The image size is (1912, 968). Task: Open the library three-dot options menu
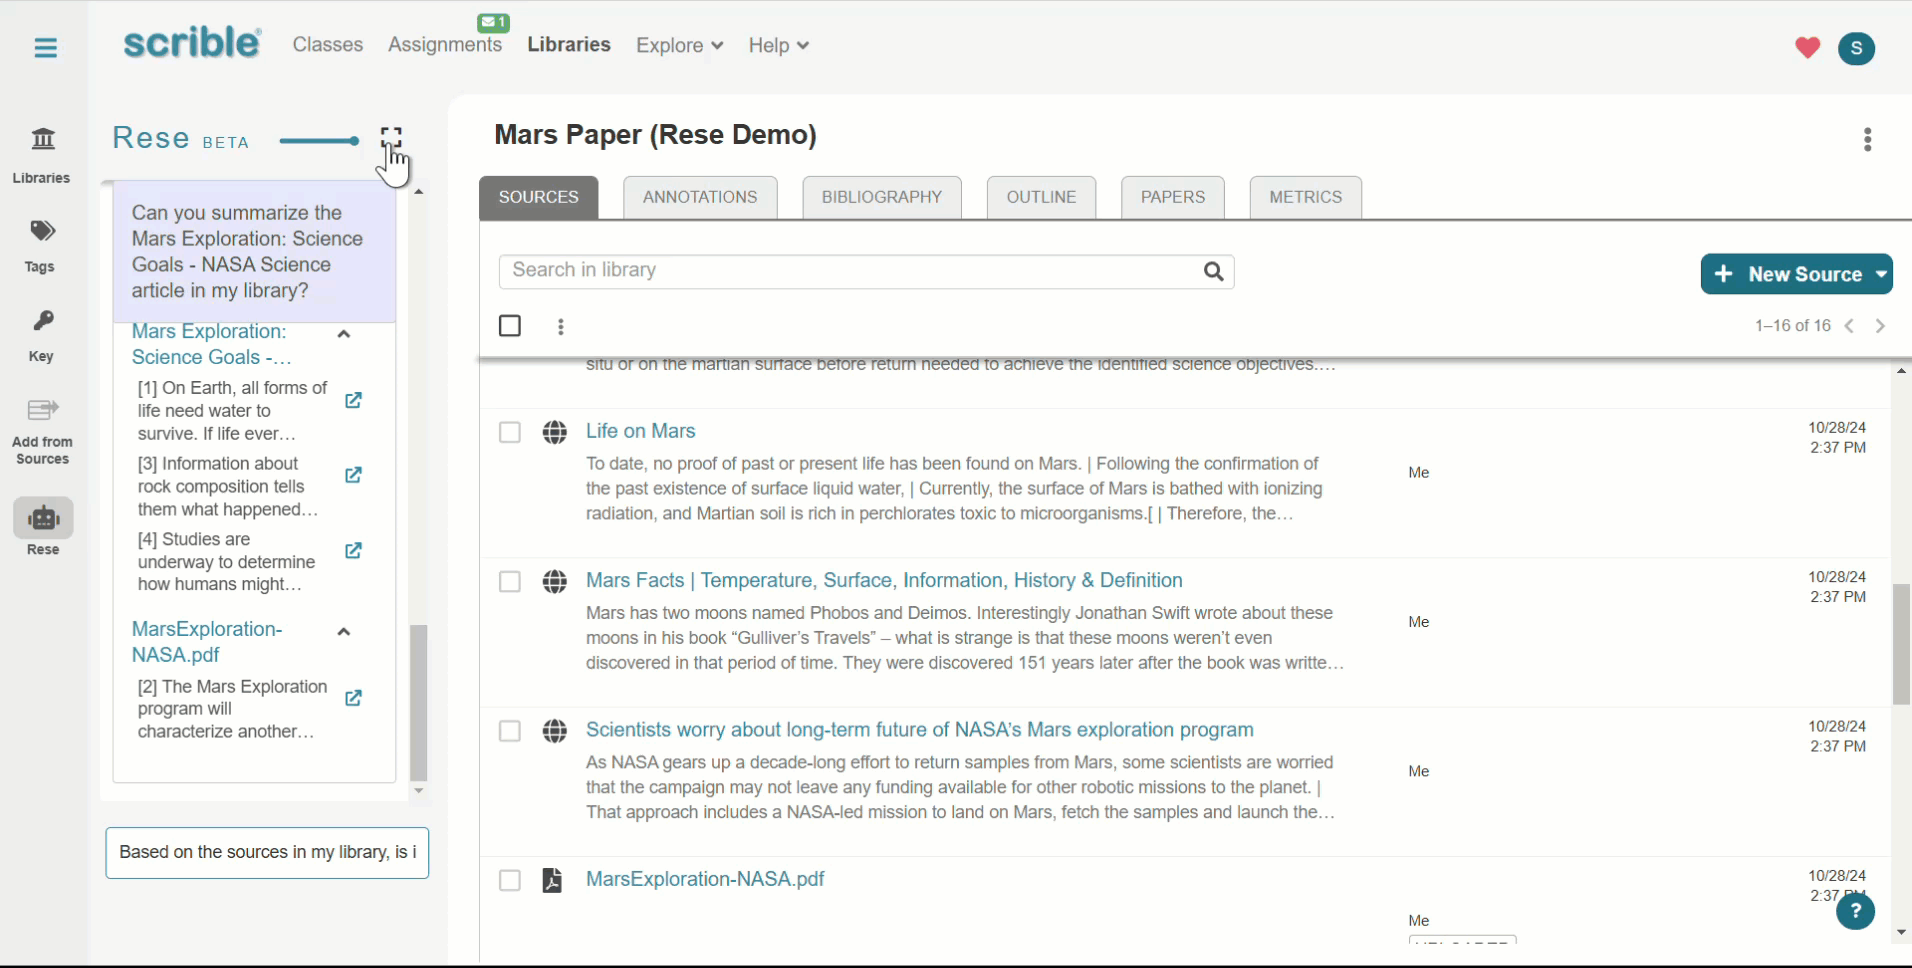click(x=1867, y=139)
